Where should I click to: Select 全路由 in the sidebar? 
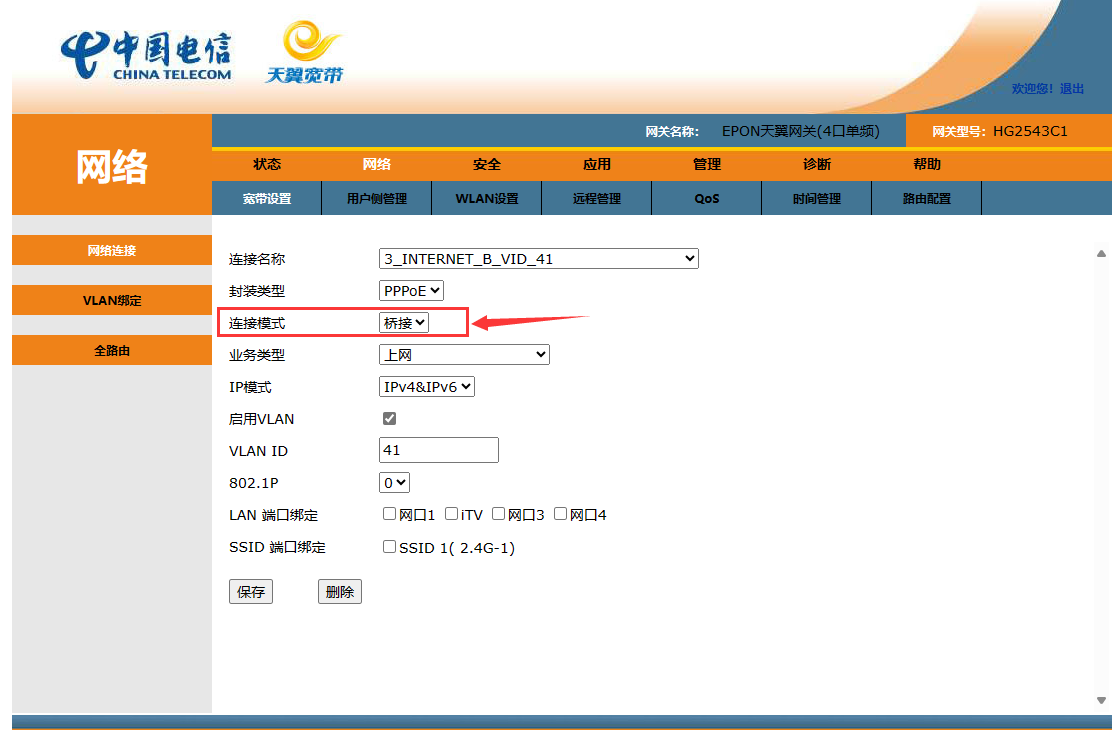[x=112, y=350]
